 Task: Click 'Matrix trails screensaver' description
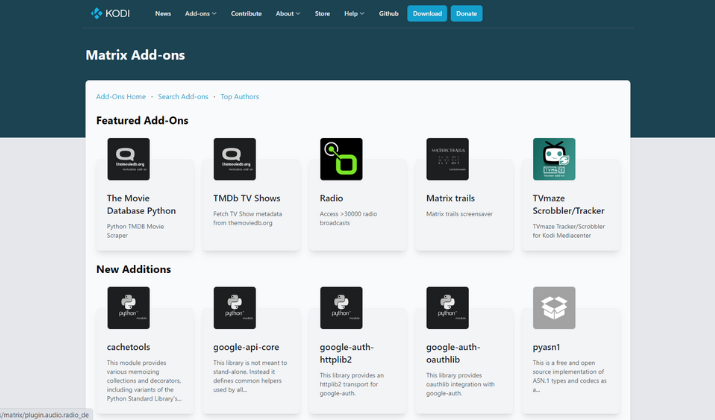pyautogui.click(x=459, y=214)
